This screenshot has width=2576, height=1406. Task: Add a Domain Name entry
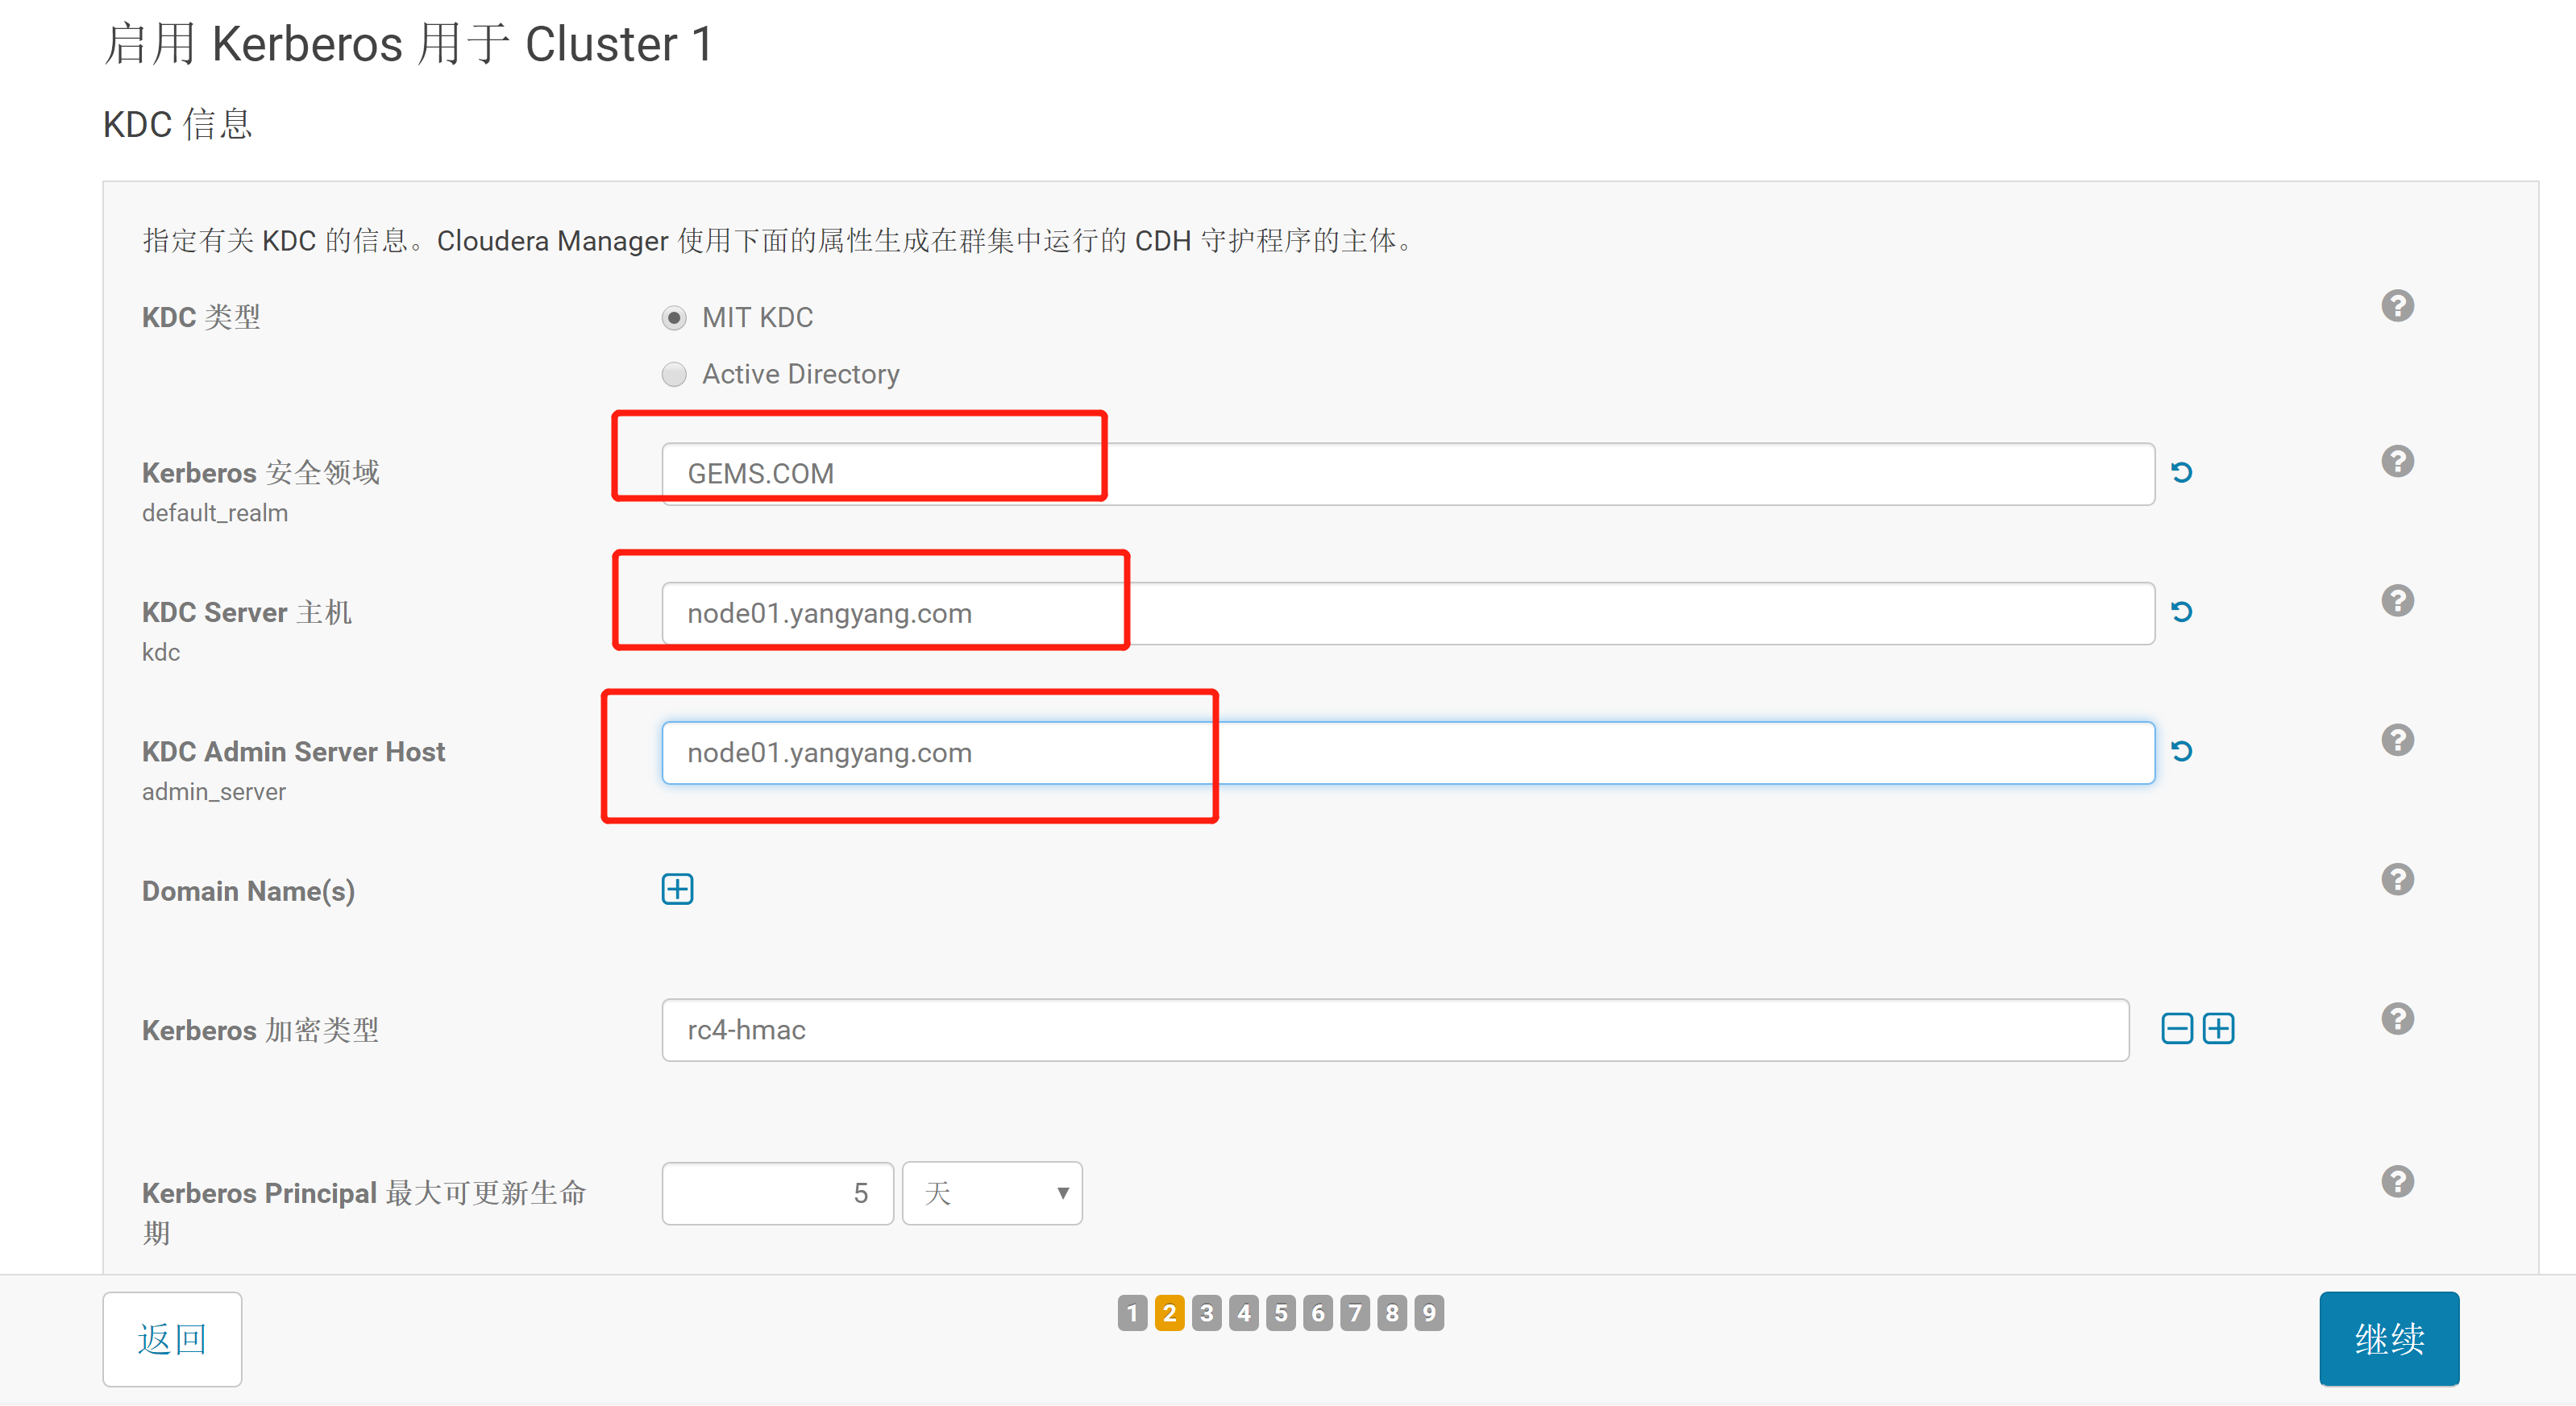point(677,889)
